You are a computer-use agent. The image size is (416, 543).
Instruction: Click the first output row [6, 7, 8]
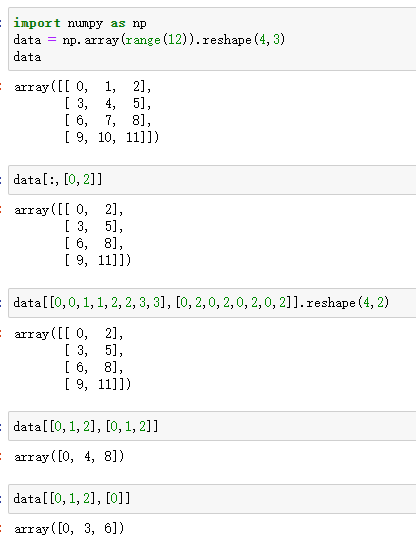(108, 121)
